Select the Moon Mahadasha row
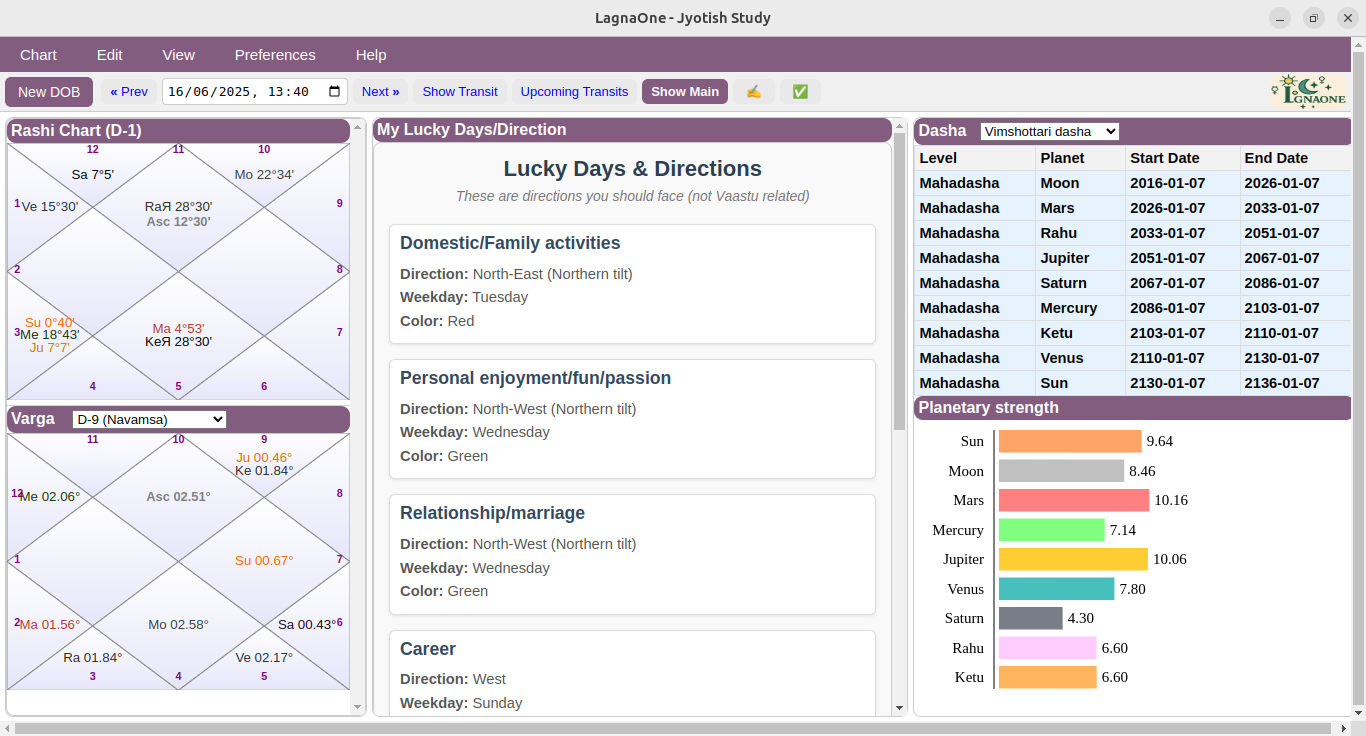The image size is (1366, 736). (1132, 183)
